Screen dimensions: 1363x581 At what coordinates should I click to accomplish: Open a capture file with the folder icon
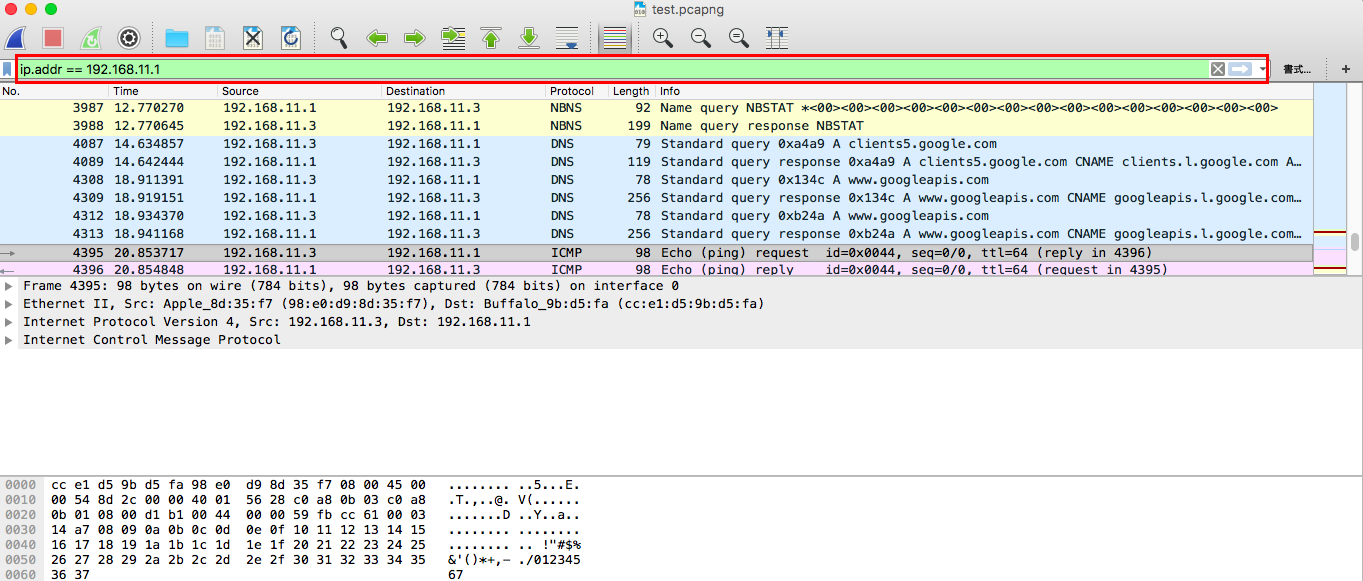click(x=177, y=39)
